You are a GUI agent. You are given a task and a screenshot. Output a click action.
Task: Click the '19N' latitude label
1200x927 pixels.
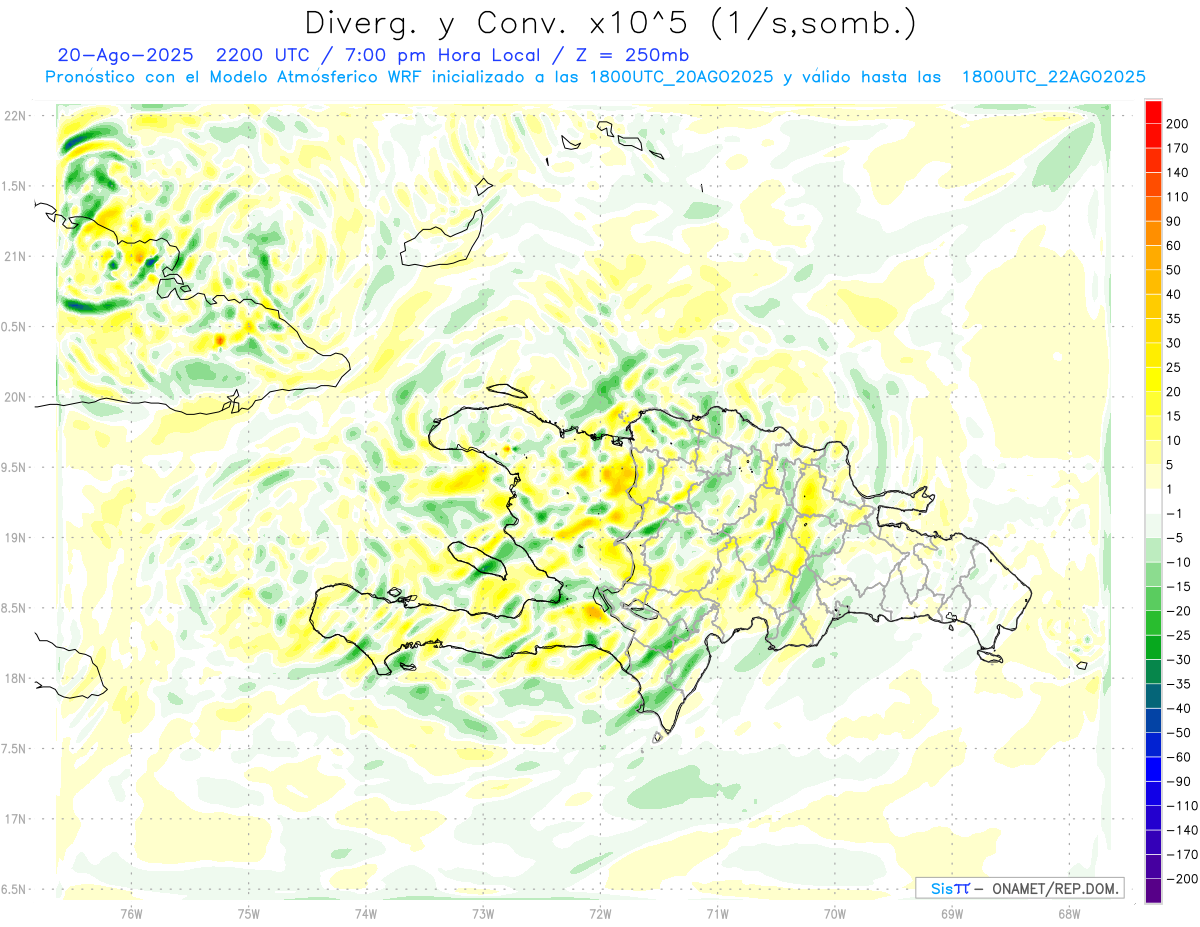pyautogui.click(x=15, y=537)
